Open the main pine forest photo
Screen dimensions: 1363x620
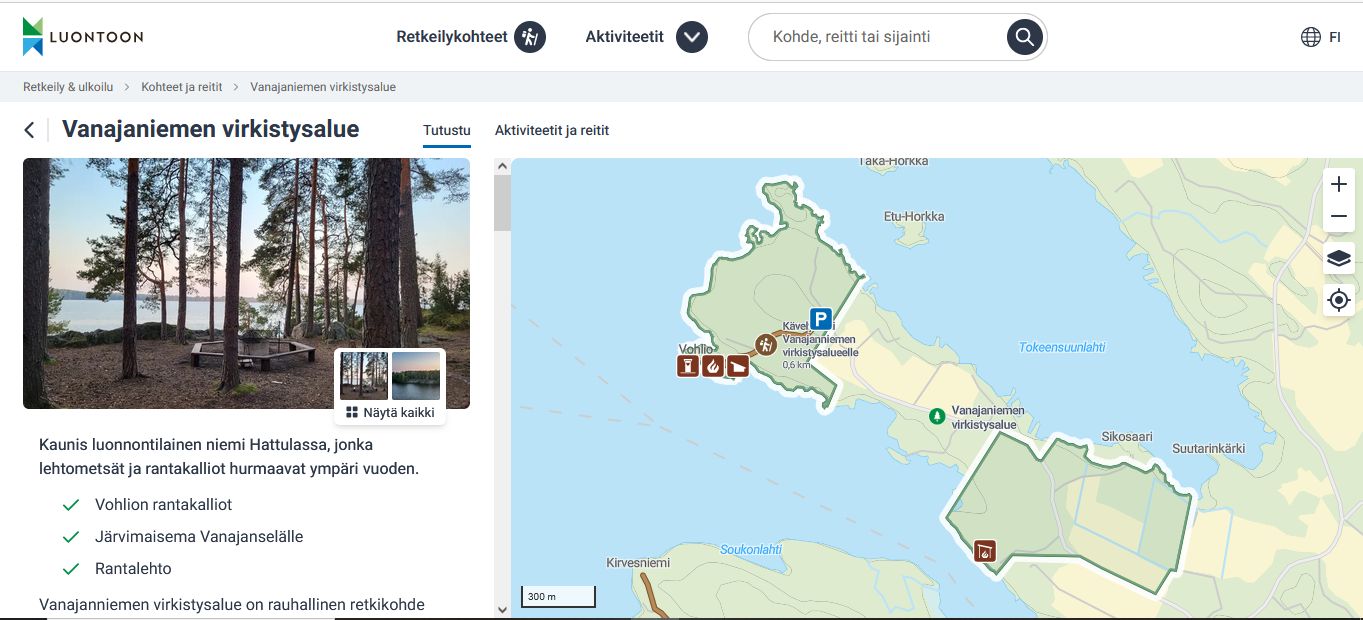click(x=246, y=283)
